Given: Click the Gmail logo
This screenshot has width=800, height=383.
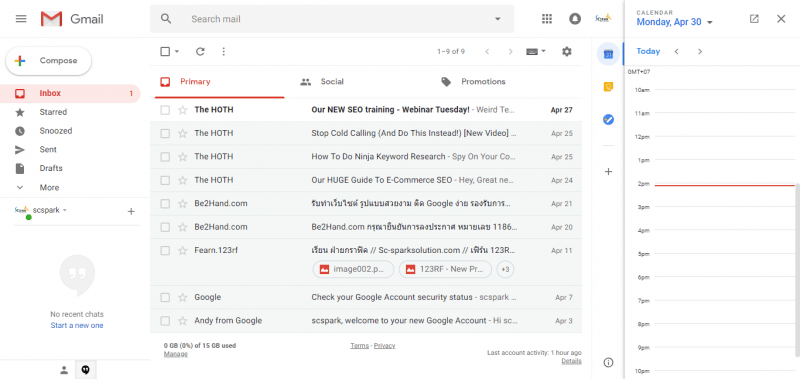Looking at the screenshot, I should 72,19.
